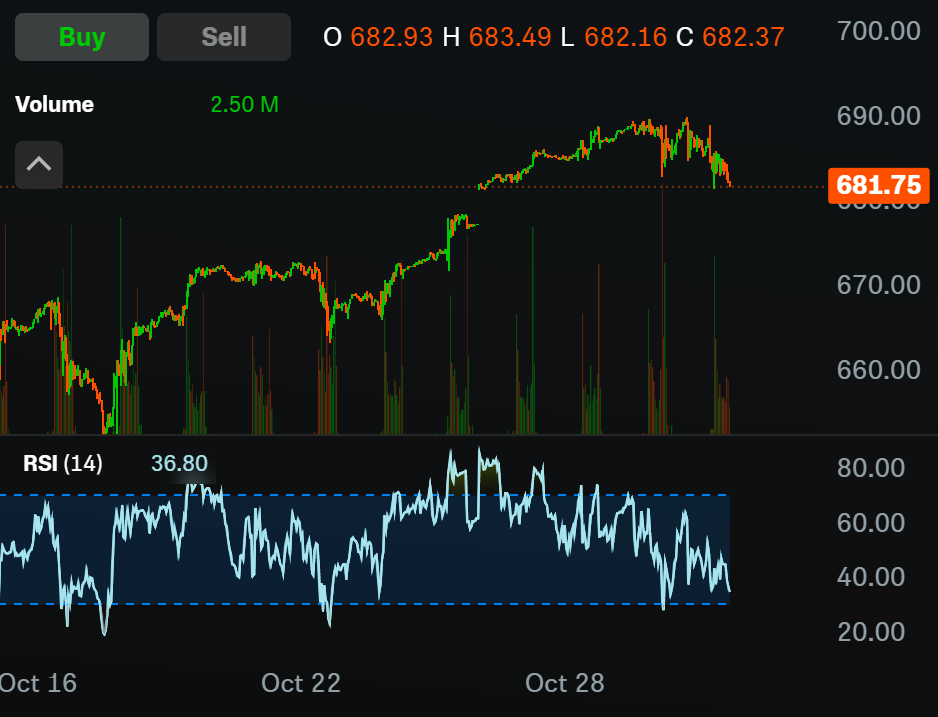Select the RSI (14) indicator label
938x717 pixels.
(x=63, y=463)
